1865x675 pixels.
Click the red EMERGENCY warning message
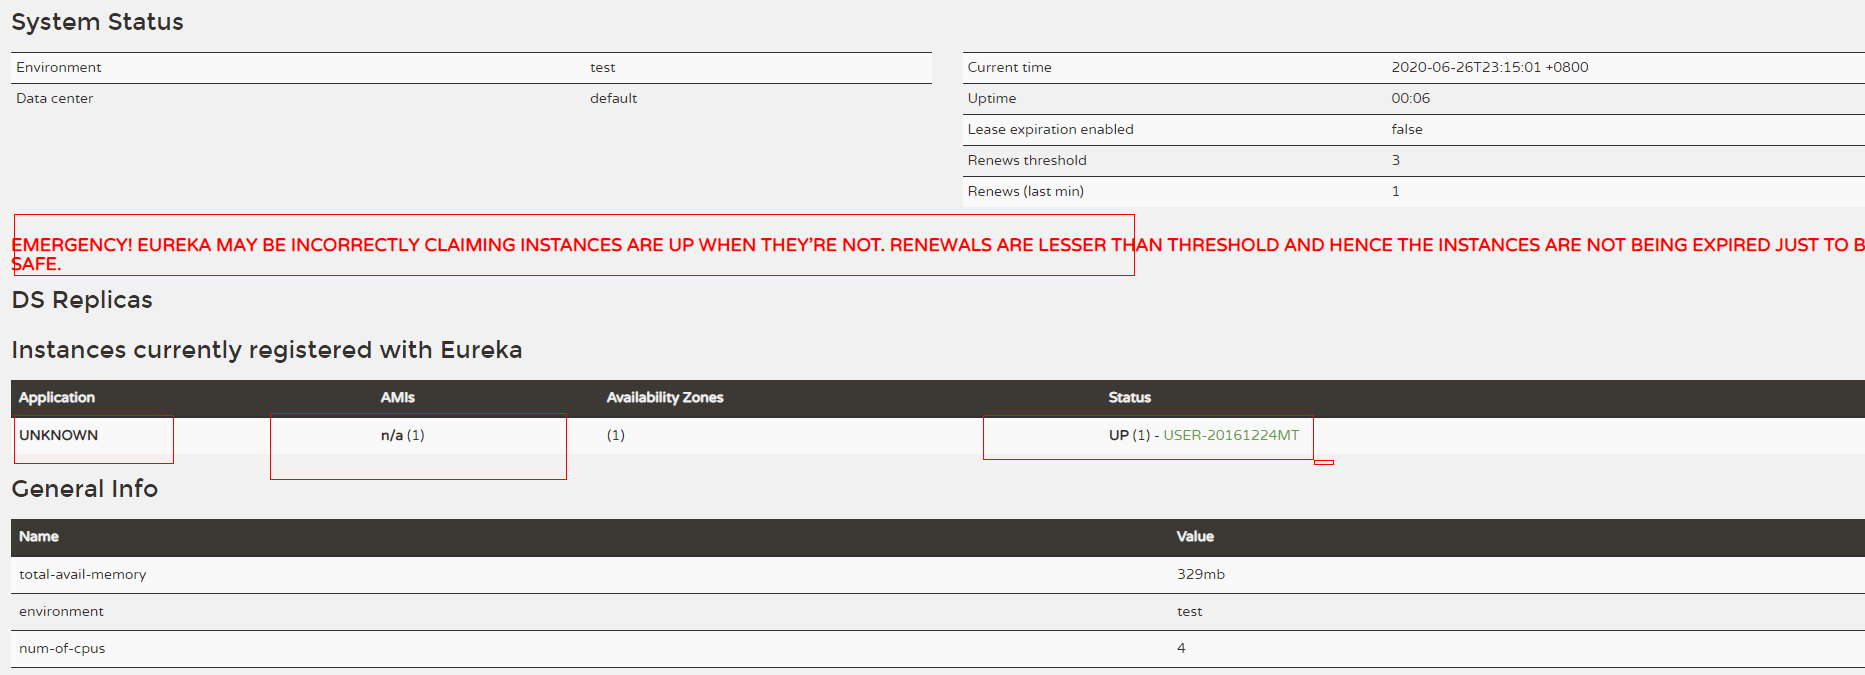point(938,254)
